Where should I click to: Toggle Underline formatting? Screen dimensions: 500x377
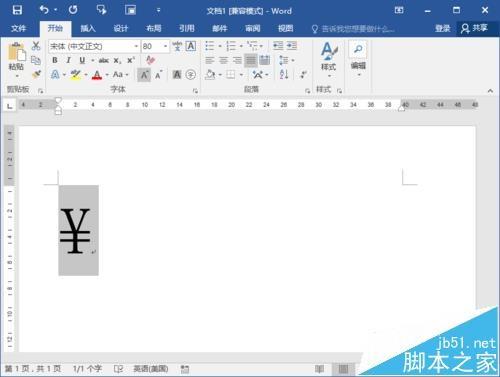point(82,60)
